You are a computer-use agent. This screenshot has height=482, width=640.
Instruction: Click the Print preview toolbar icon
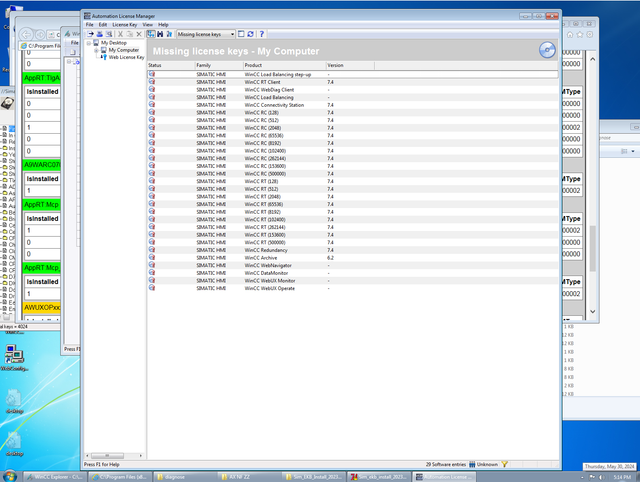(109, 34)
